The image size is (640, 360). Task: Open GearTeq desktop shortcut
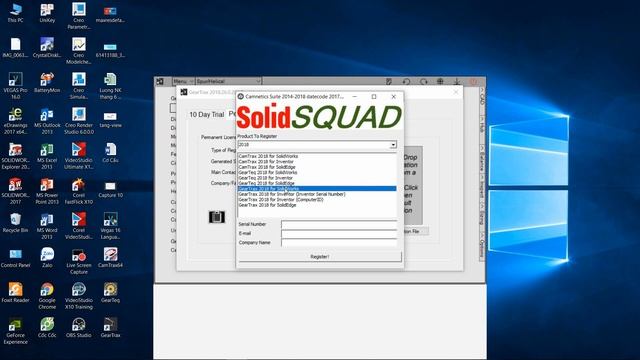coord(111,293)
